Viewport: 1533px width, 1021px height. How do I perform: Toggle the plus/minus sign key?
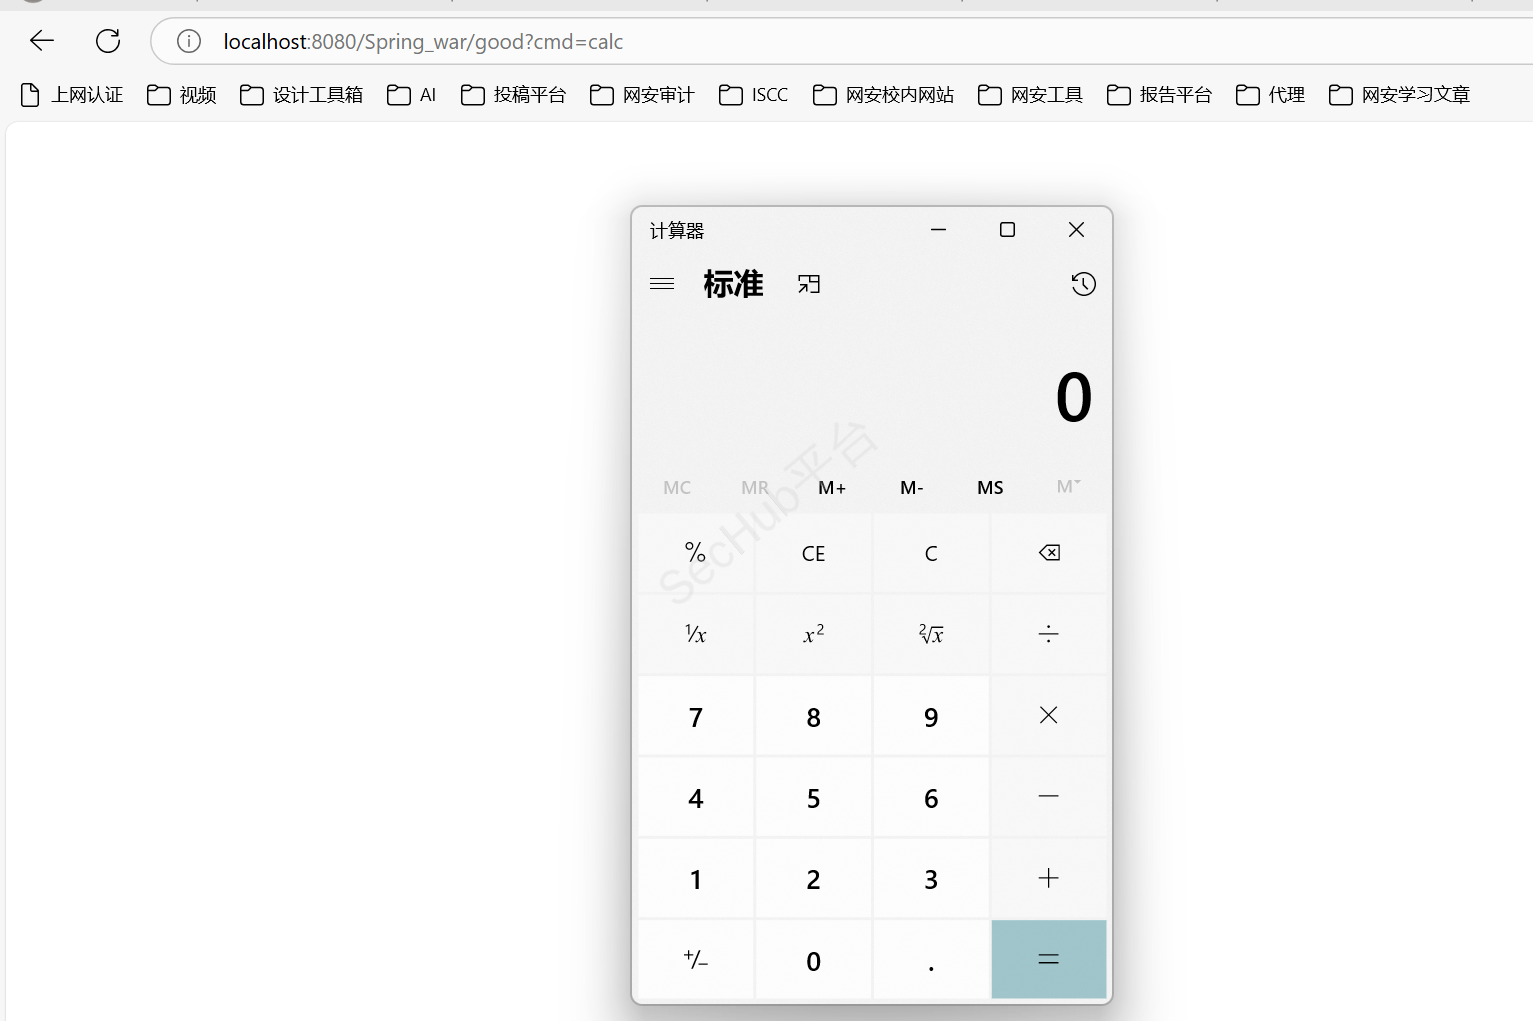[x=696, y=960]
